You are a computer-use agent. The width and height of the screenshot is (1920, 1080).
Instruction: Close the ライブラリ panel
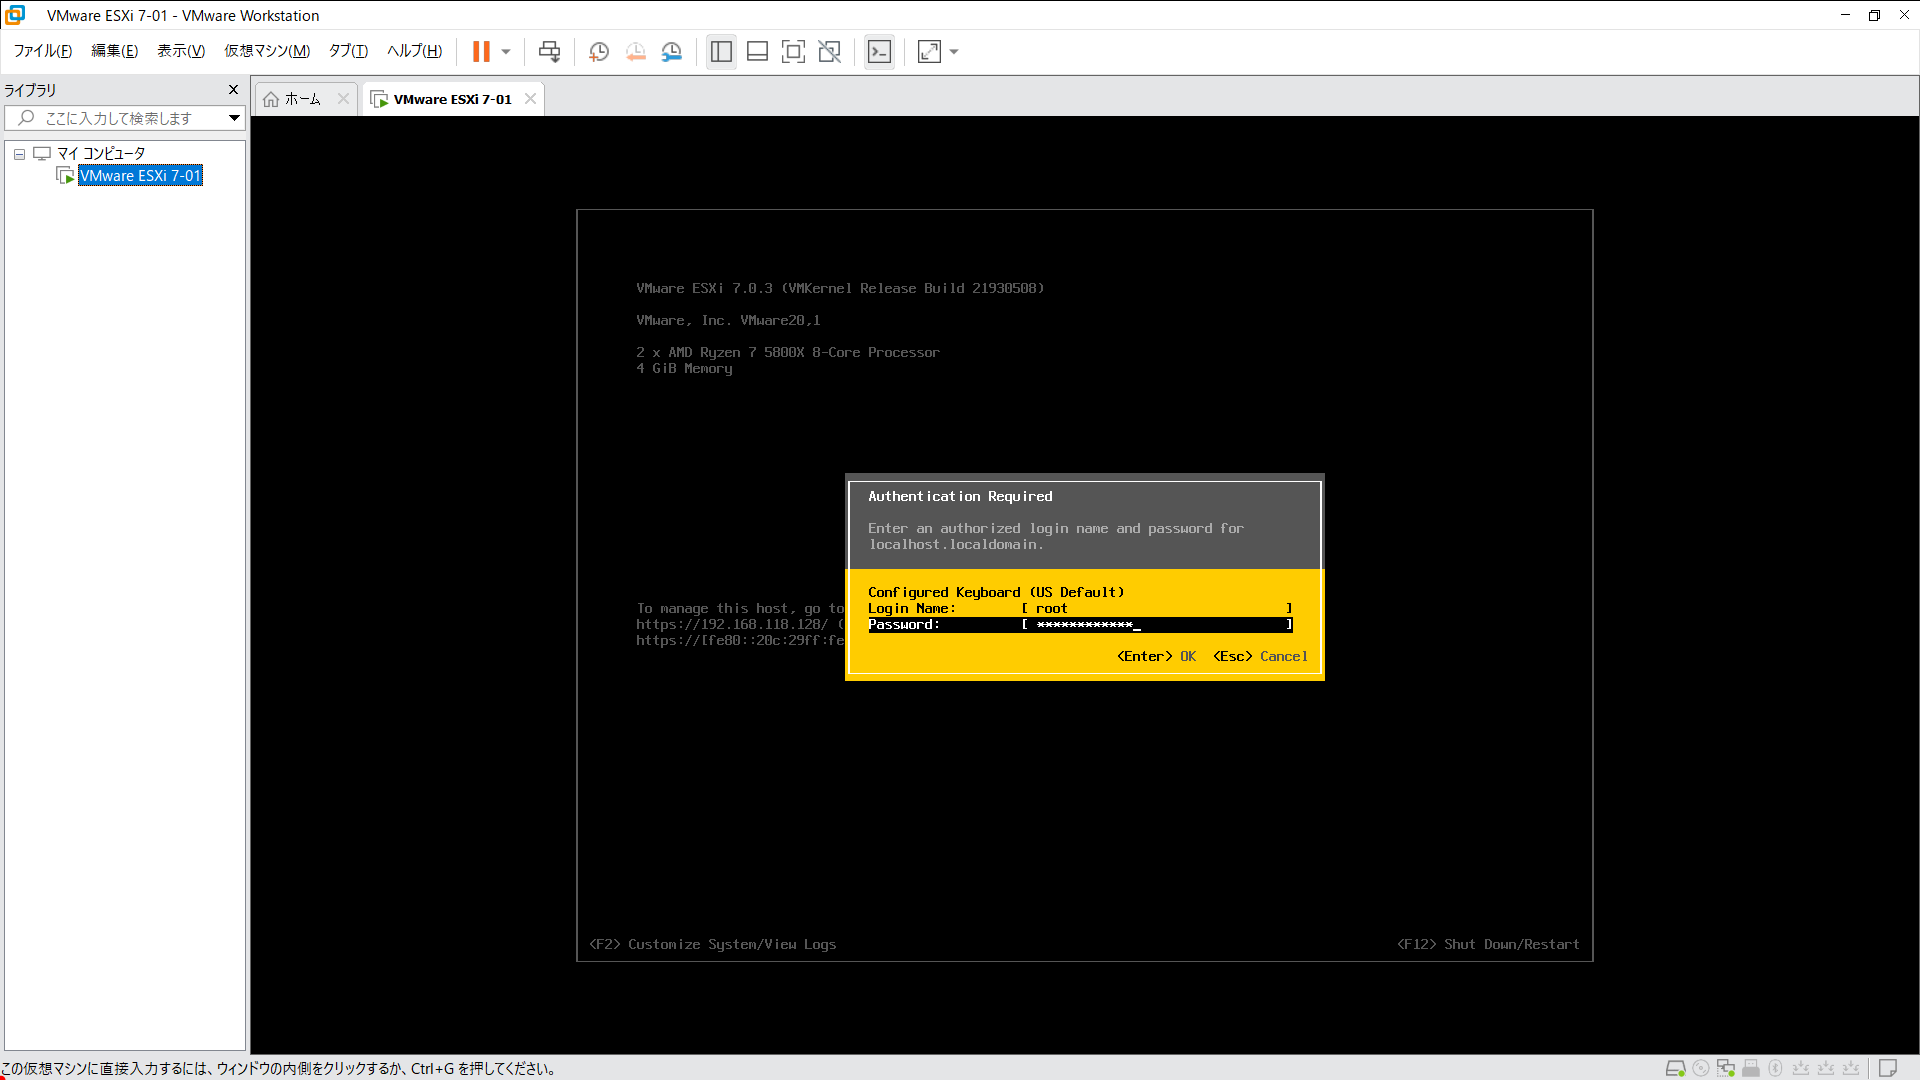pyautogui.click(x=233, y=90)
